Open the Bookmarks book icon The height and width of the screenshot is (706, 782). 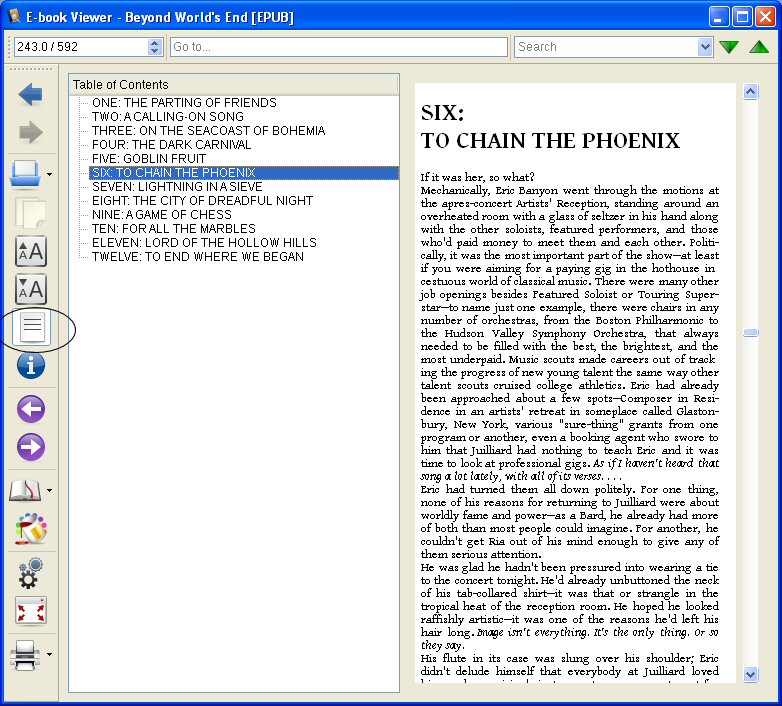coord(25,491)
